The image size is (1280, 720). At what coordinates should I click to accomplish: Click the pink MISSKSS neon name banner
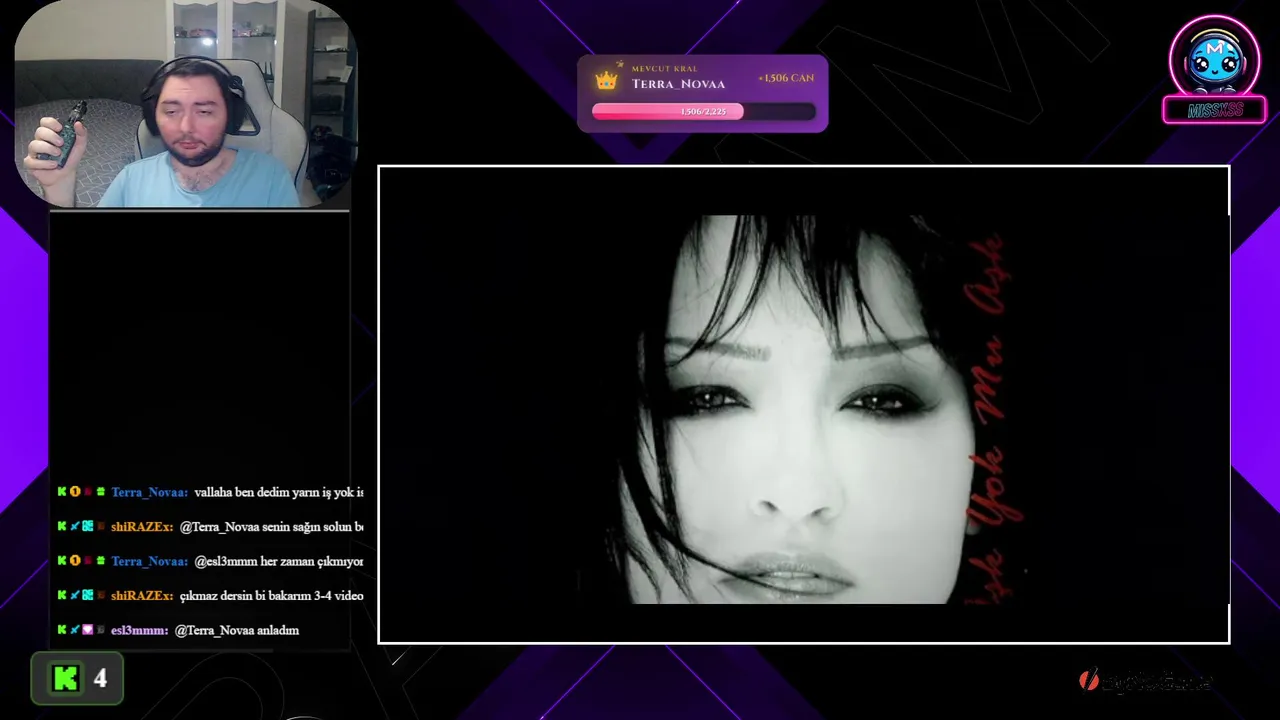(1214, 111)
